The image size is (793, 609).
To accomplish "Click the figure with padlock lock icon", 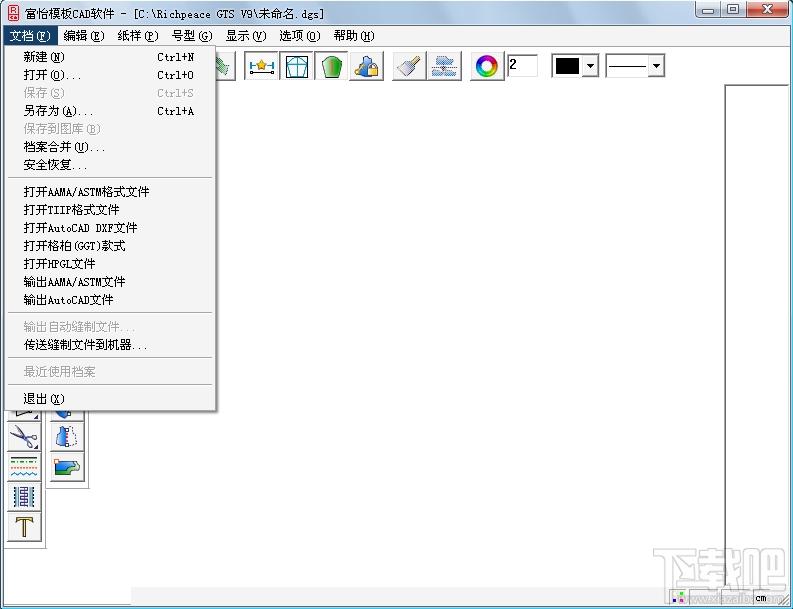I will click(366, 66).
